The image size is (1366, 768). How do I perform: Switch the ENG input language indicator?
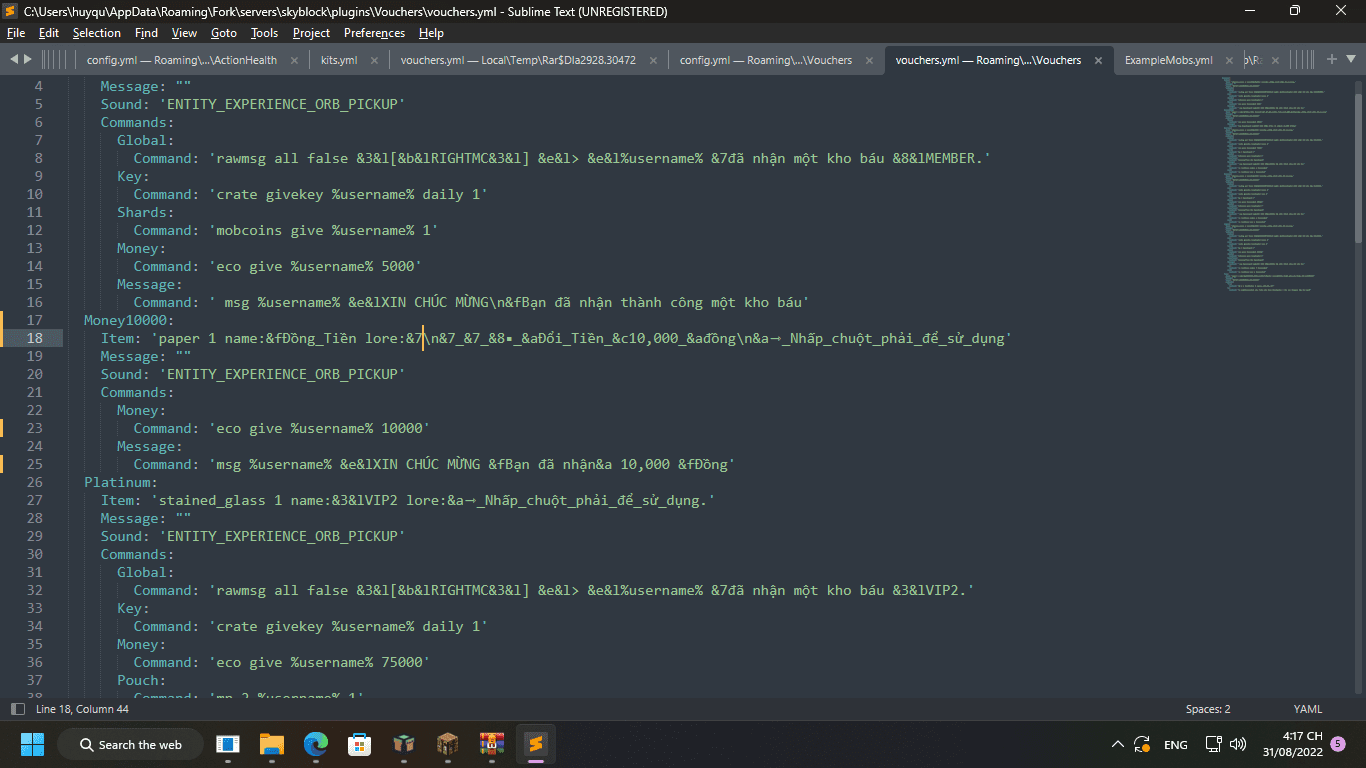pyautogui.click(x=1176, y=744)
